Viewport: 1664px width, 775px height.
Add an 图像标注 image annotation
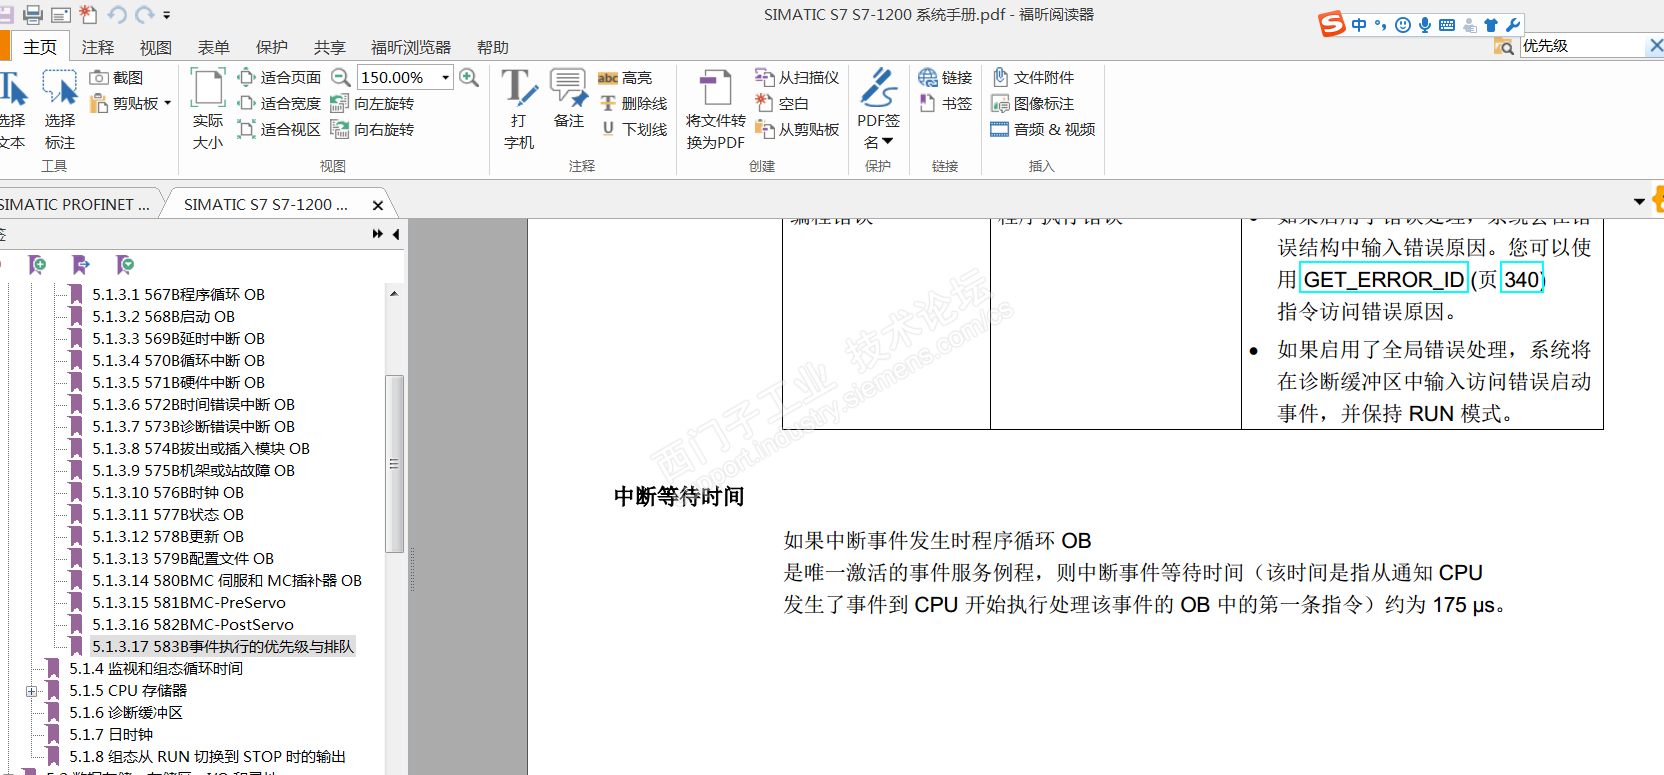[1033, 103]
